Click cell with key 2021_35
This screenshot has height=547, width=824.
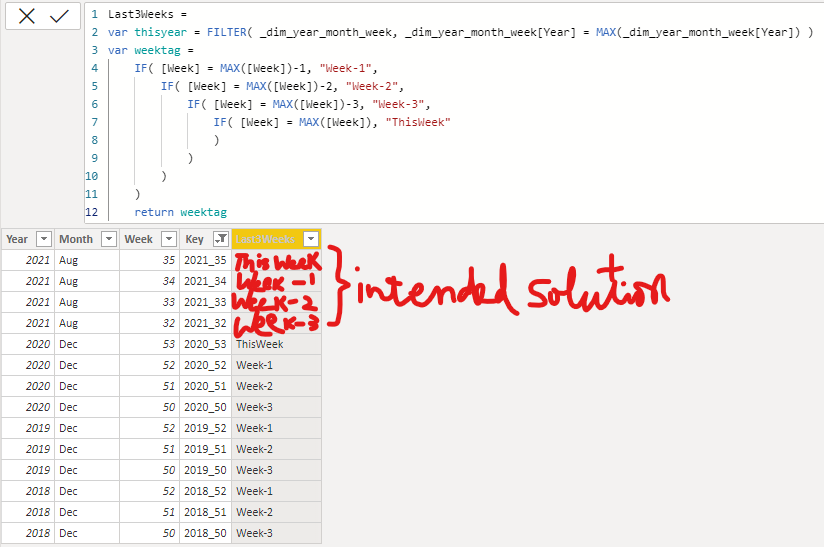(205, 260)
